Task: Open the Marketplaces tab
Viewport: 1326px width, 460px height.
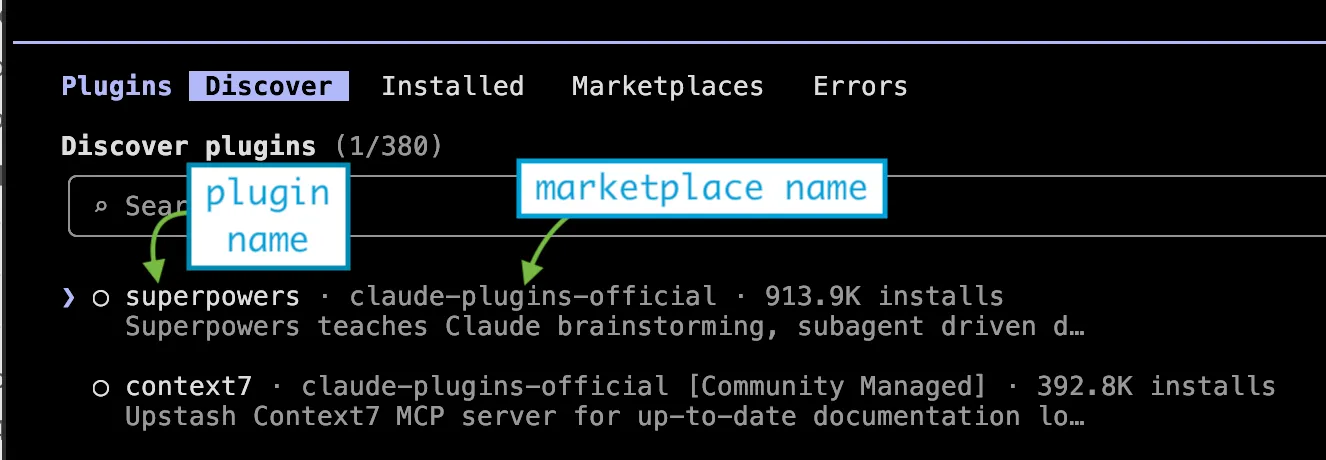Action: click(x=668, y=86)
